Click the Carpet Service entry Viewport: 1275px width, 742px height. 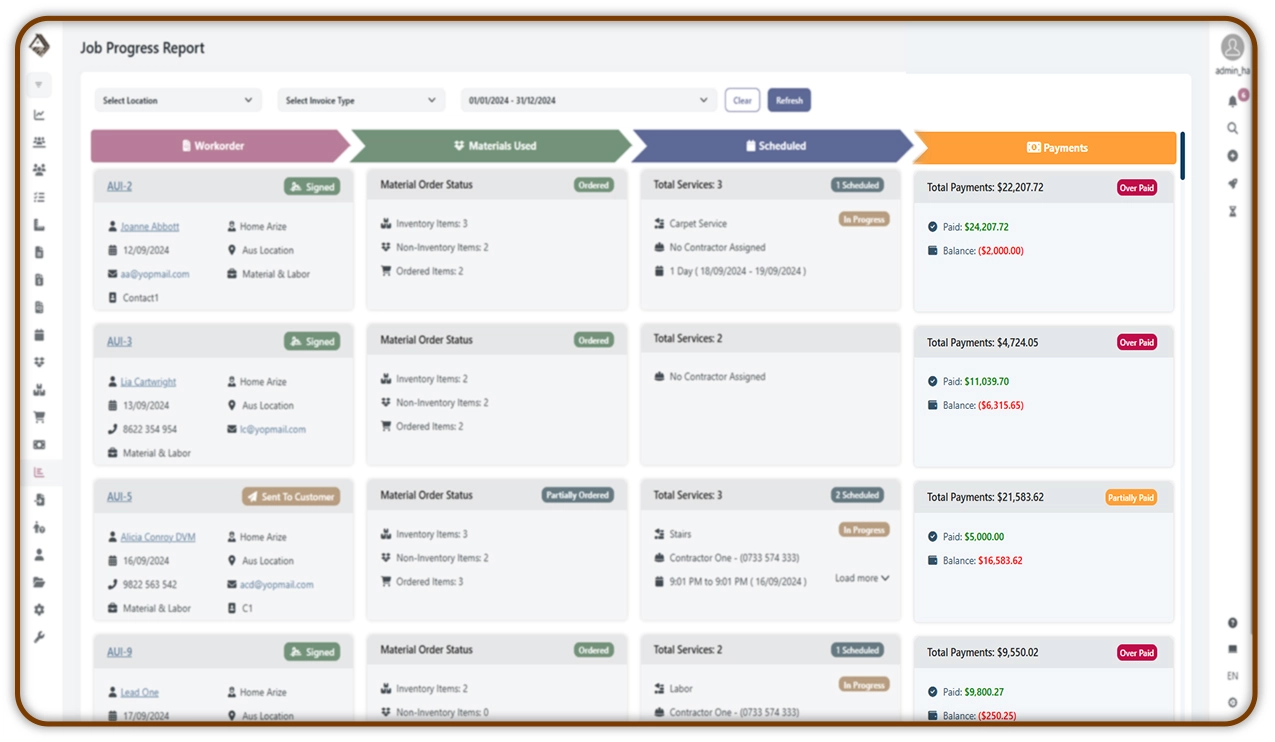coord(698,224)
